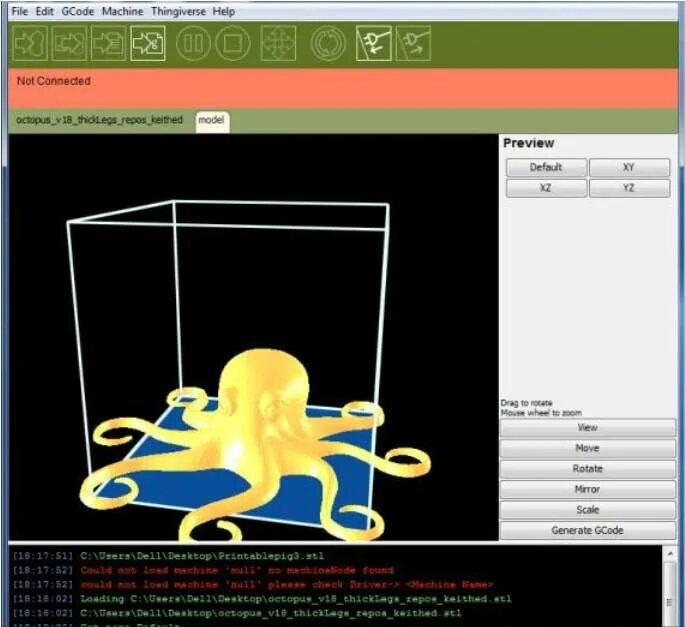The width and height of the screenshot is (685, 627).
Task: Click the 18:18:02 octopus path line without 'Loading'
Action: 237,613
